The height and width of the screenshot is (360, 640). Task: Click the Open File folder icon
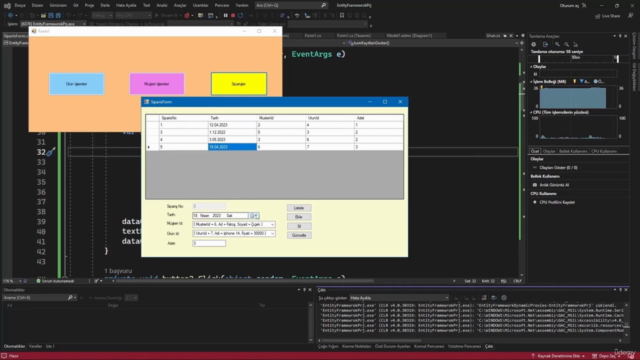pos(43,16)
